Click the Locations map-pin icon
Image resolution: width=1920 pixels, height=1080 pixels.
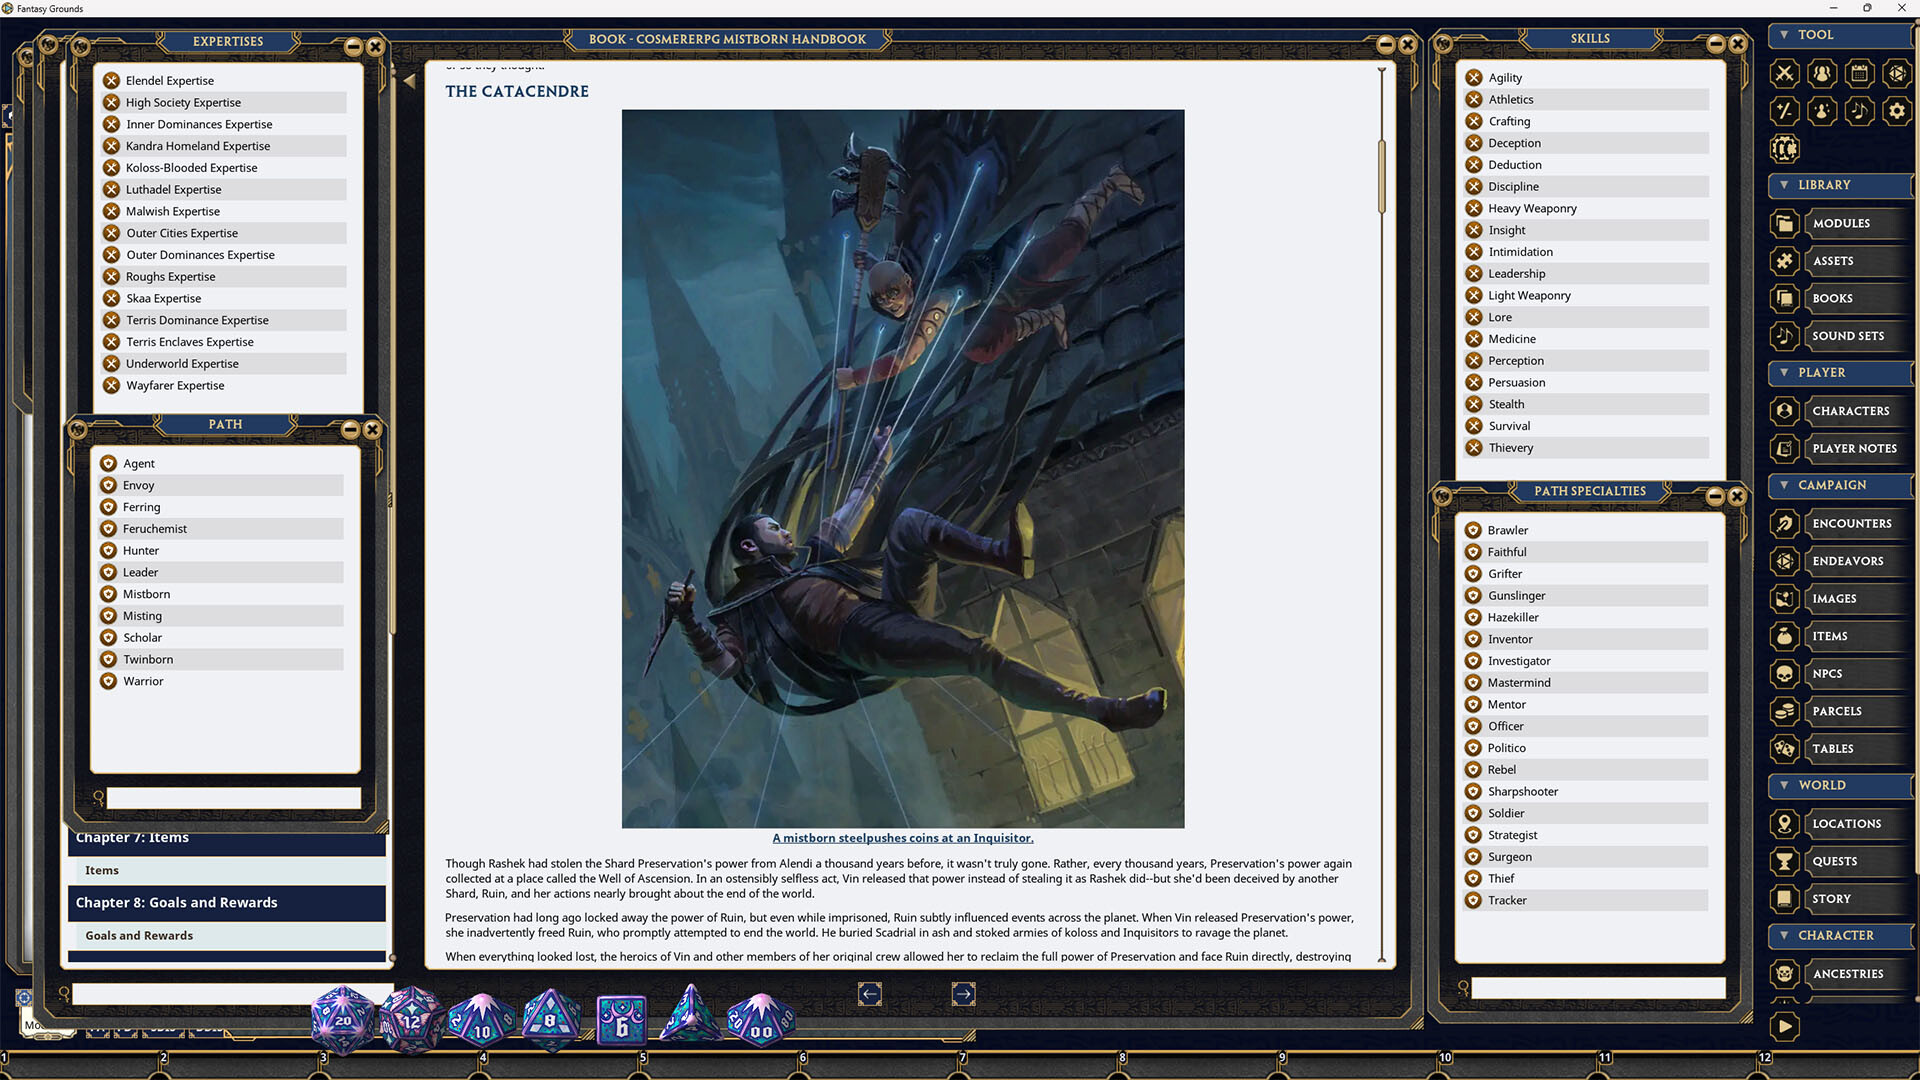coord(1784,824)
